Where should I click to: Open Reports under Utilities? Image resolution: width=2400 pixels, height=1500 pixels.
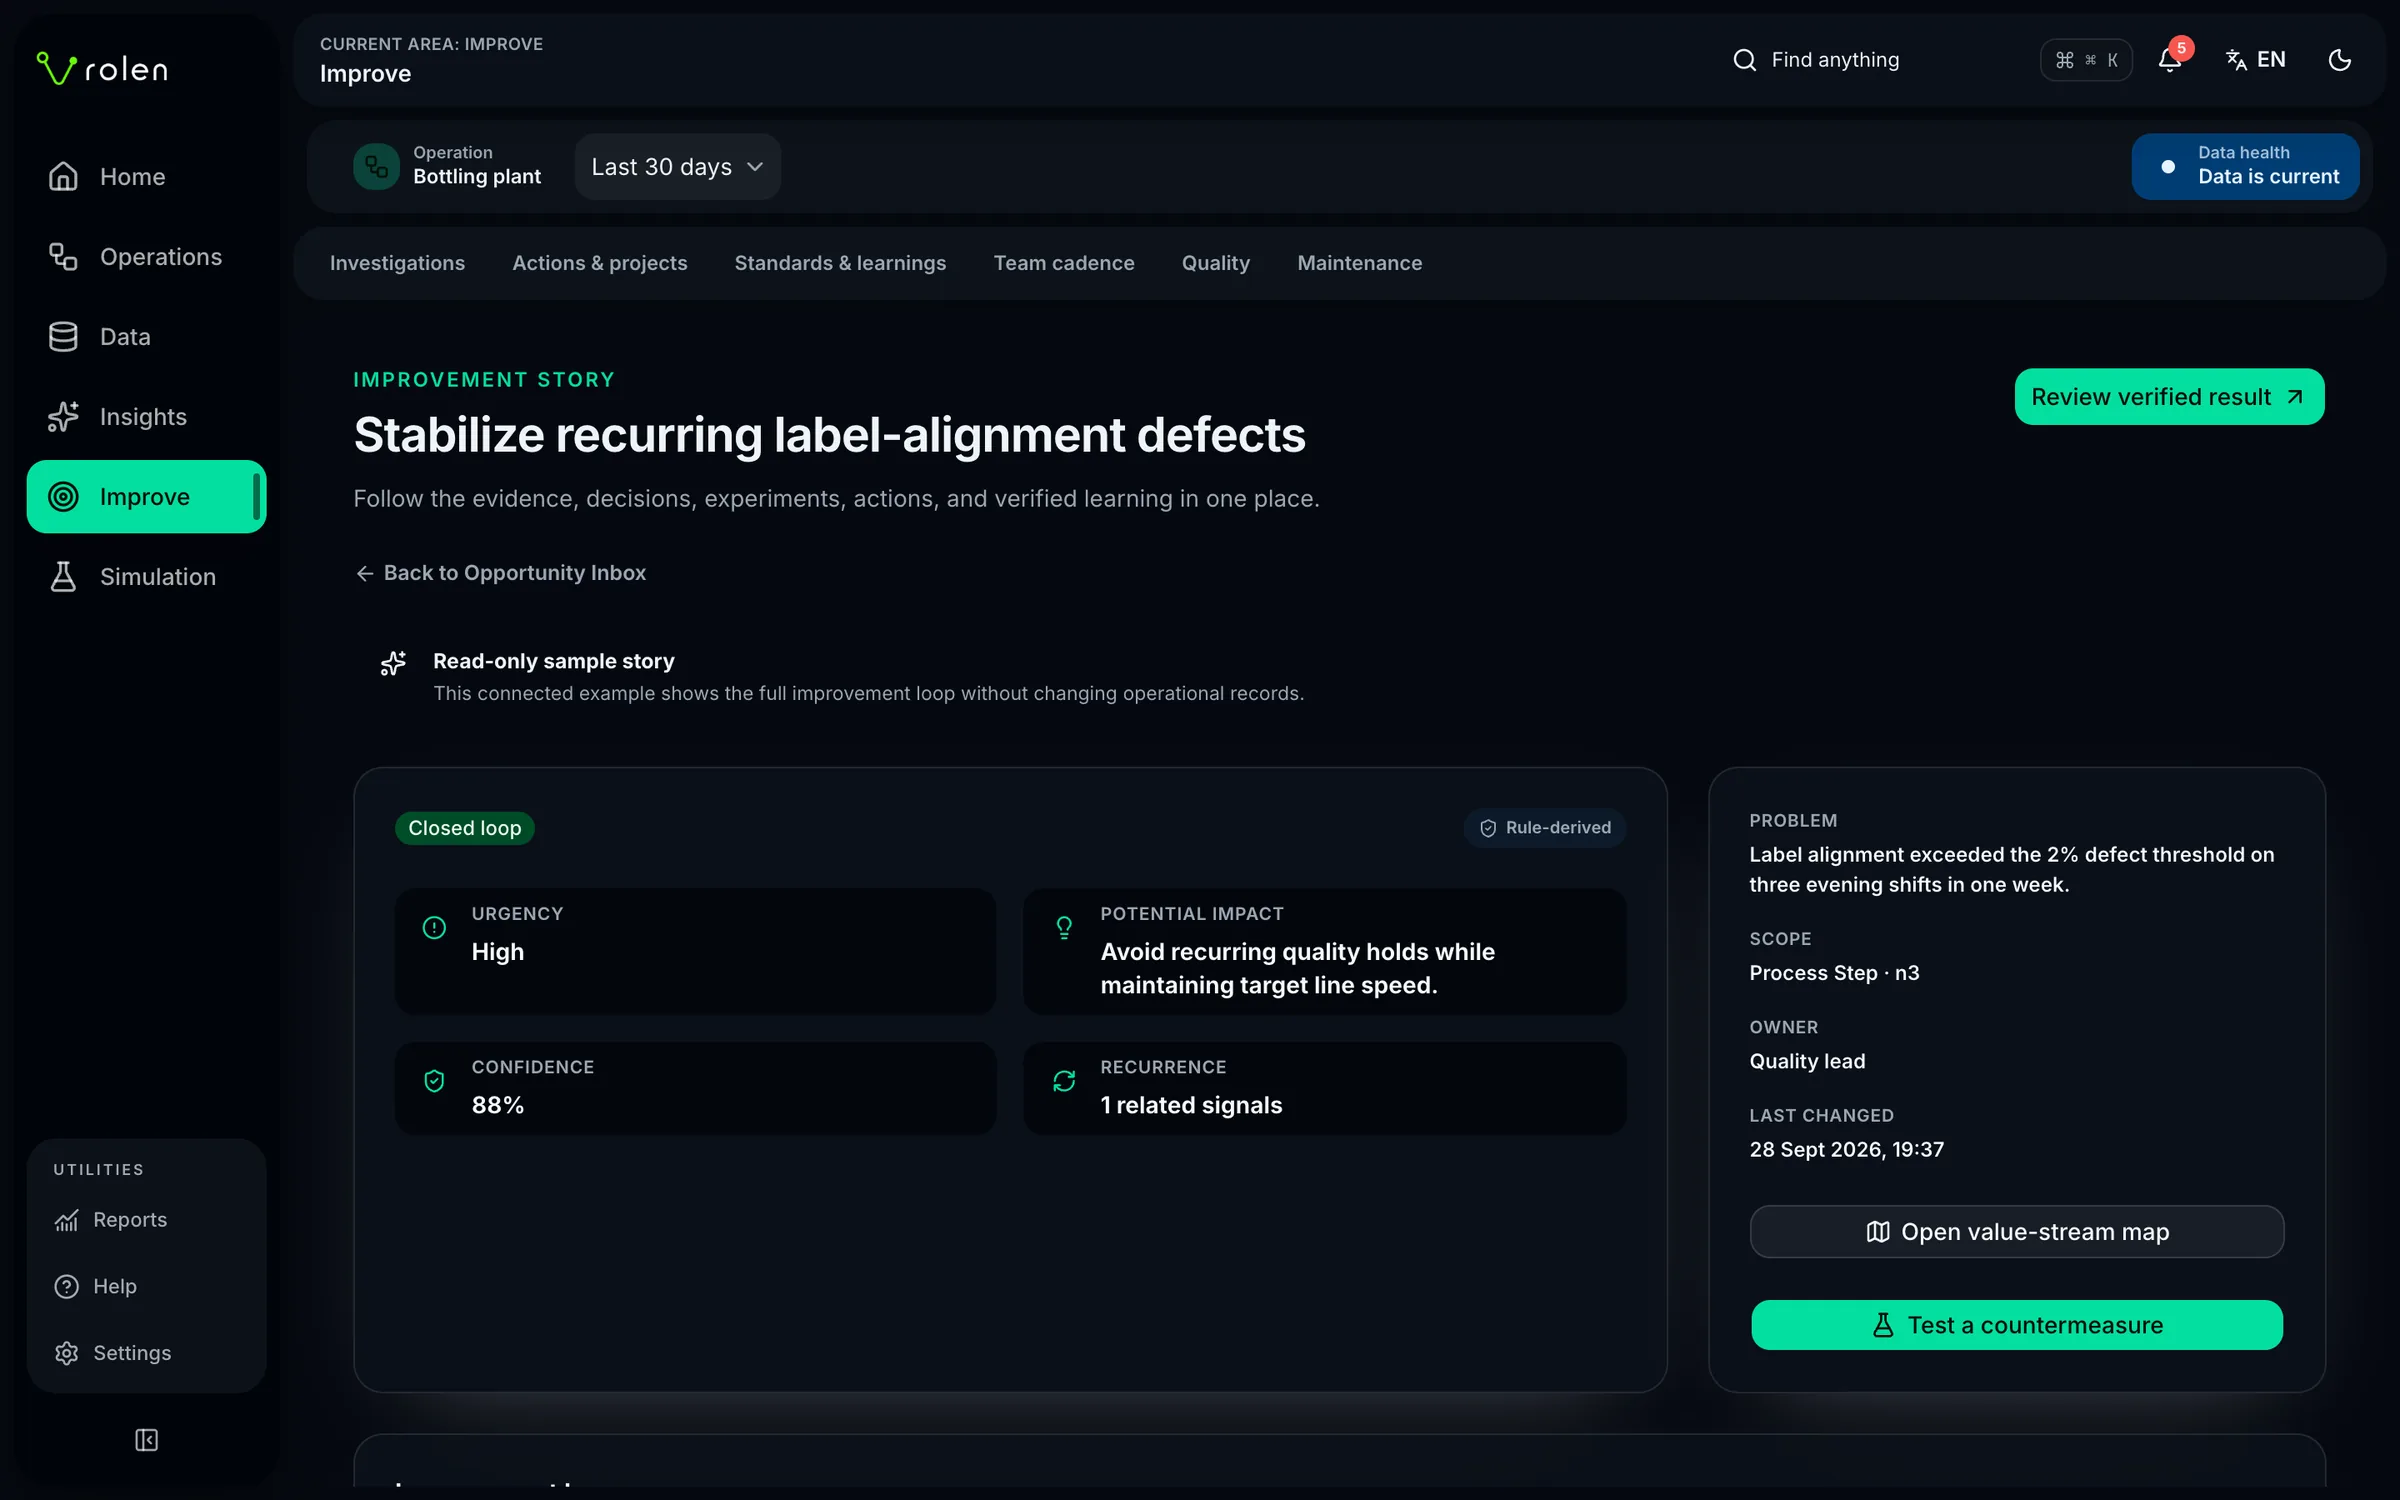(146, 1220)
